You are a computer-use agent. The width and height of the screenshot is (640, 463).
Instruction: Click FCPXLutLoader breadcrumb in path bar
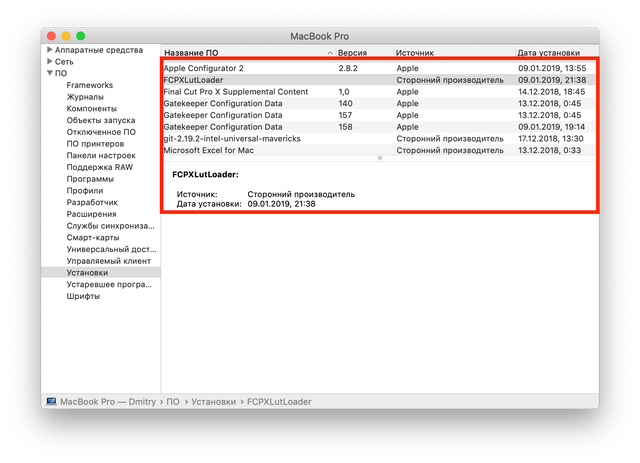click(279, 402)
